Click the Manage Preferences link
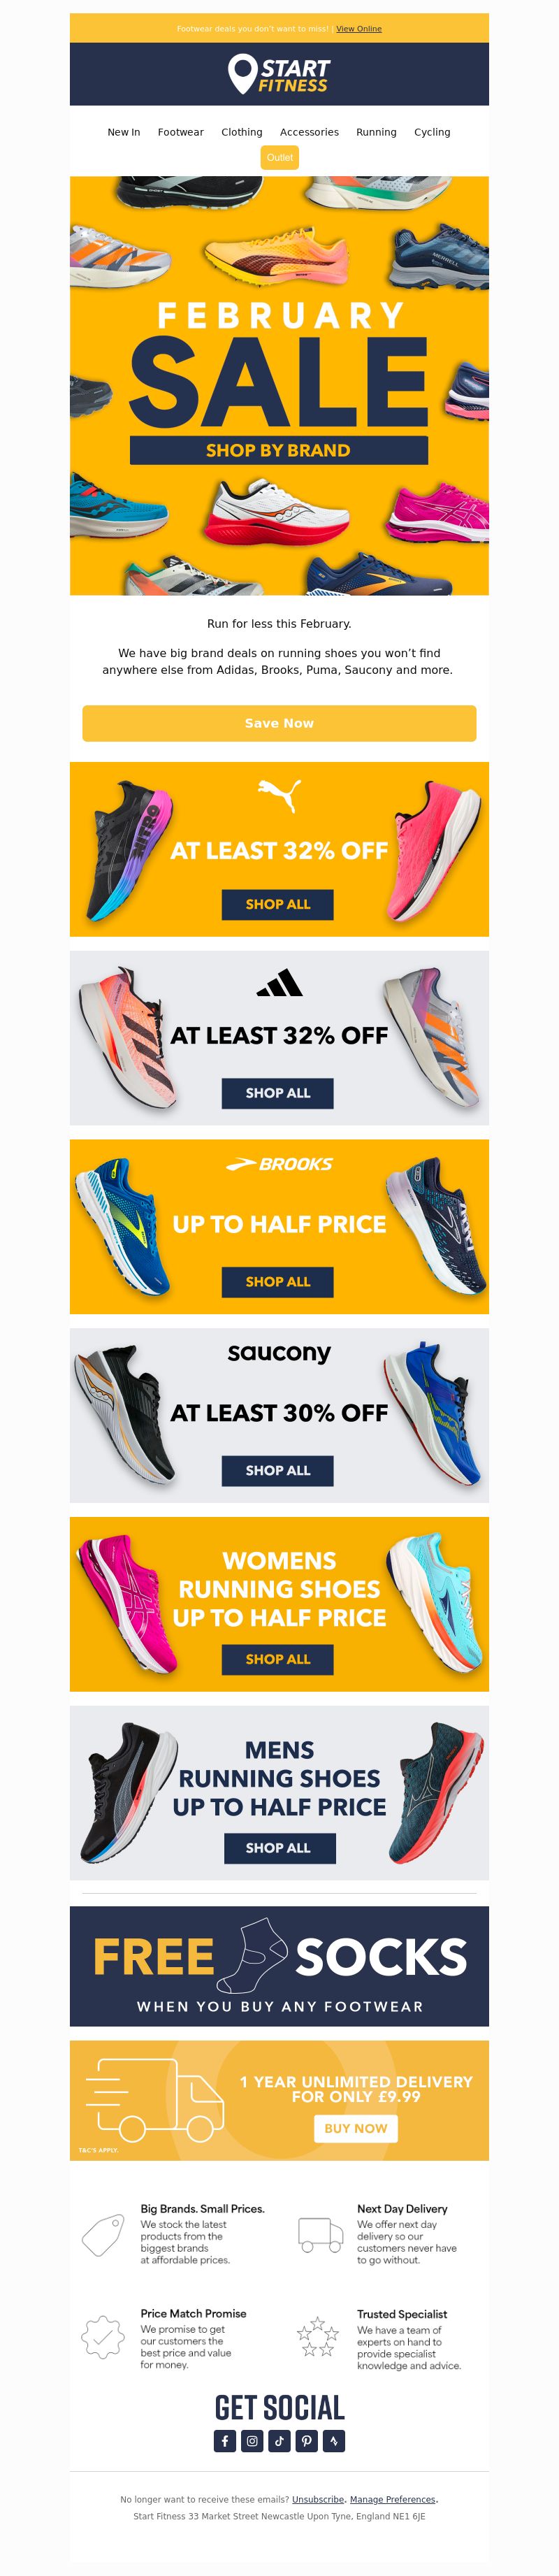Screen dimensions: 559x2576 pos(393,2499)
